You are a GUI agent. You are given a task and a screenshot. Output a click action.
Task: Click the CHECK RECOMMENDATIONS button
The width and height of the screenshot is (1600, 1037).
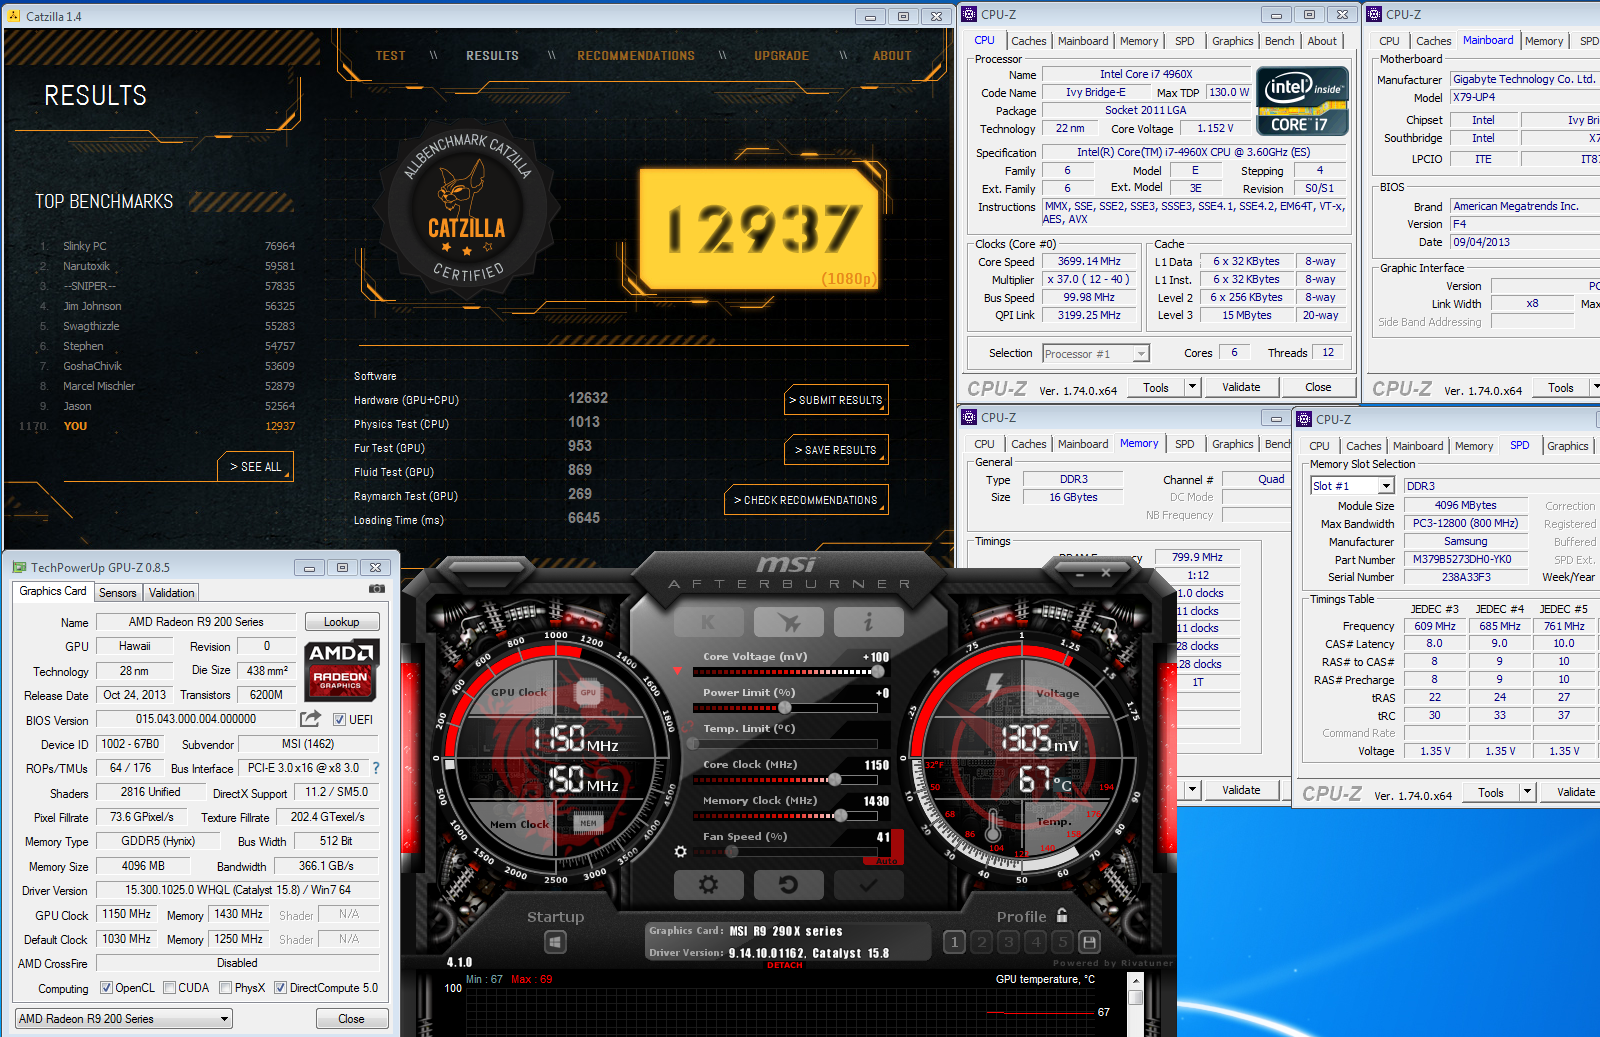(x=805, y=500)
